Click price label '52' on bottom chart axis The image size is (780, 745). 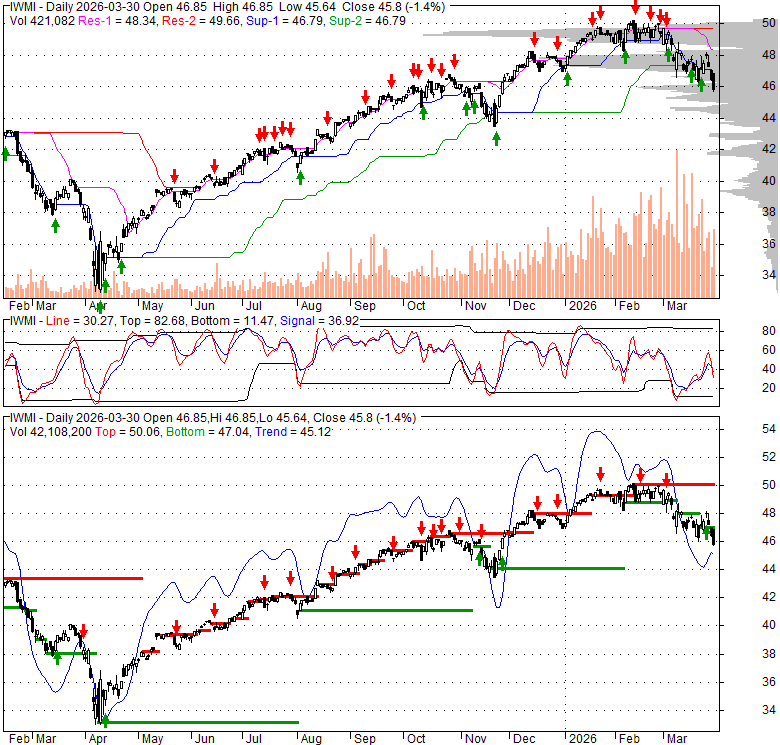(769, 457)
